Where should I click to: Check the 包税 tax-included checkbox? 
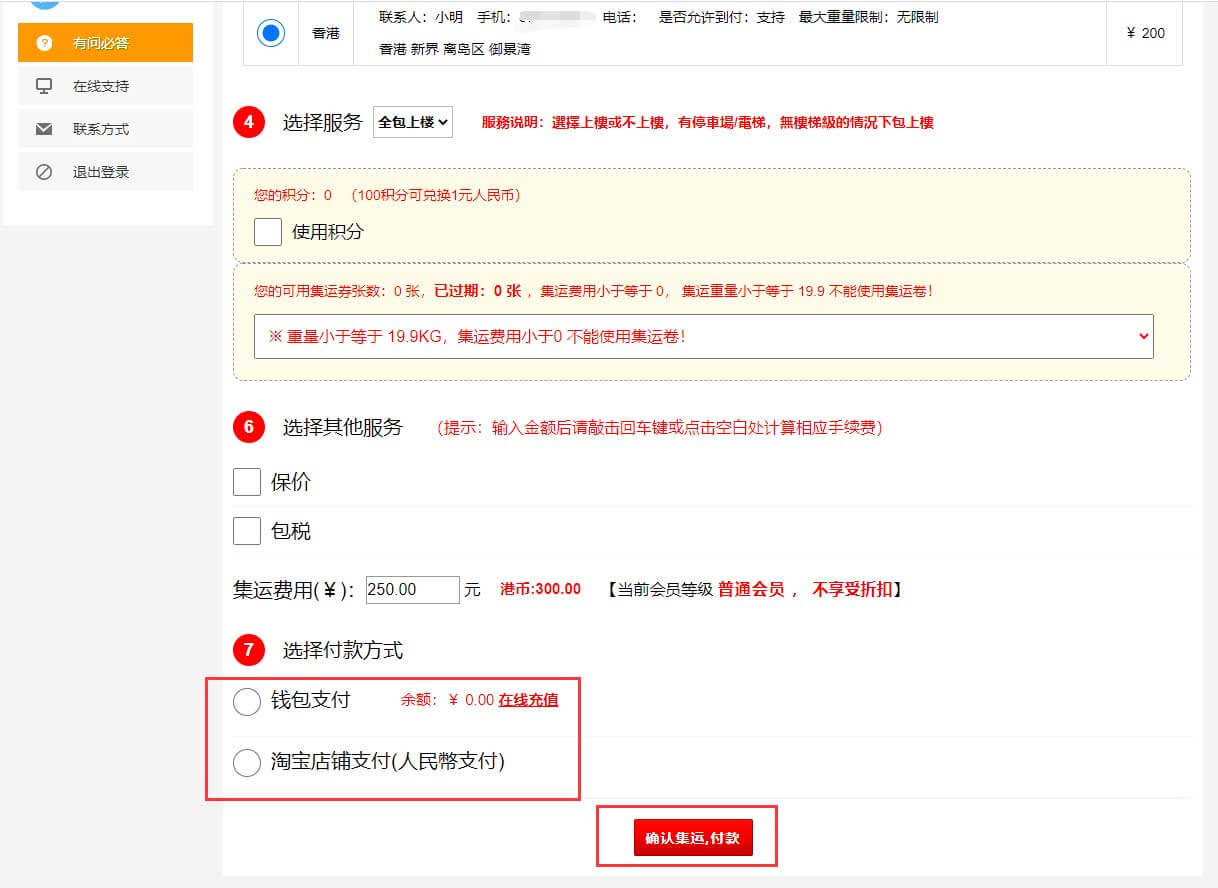coord(247,531)
